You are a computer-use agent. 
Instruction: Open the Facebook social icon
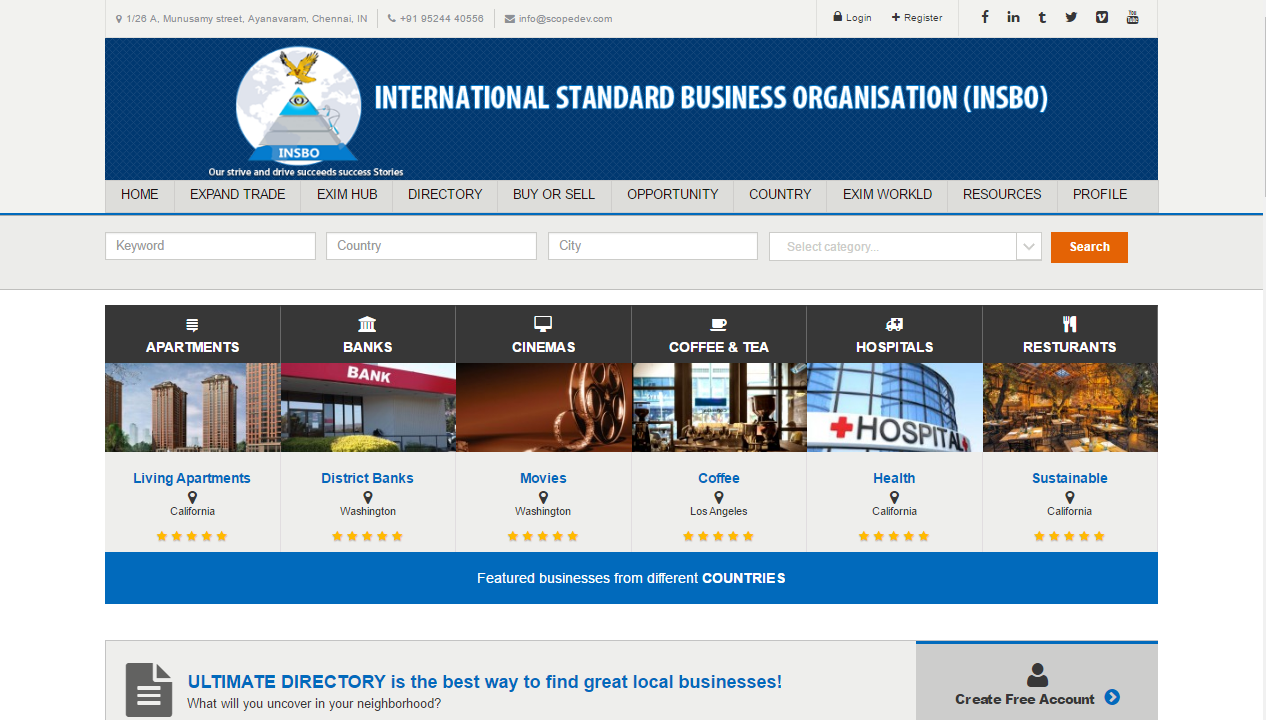tap(985, 17)
